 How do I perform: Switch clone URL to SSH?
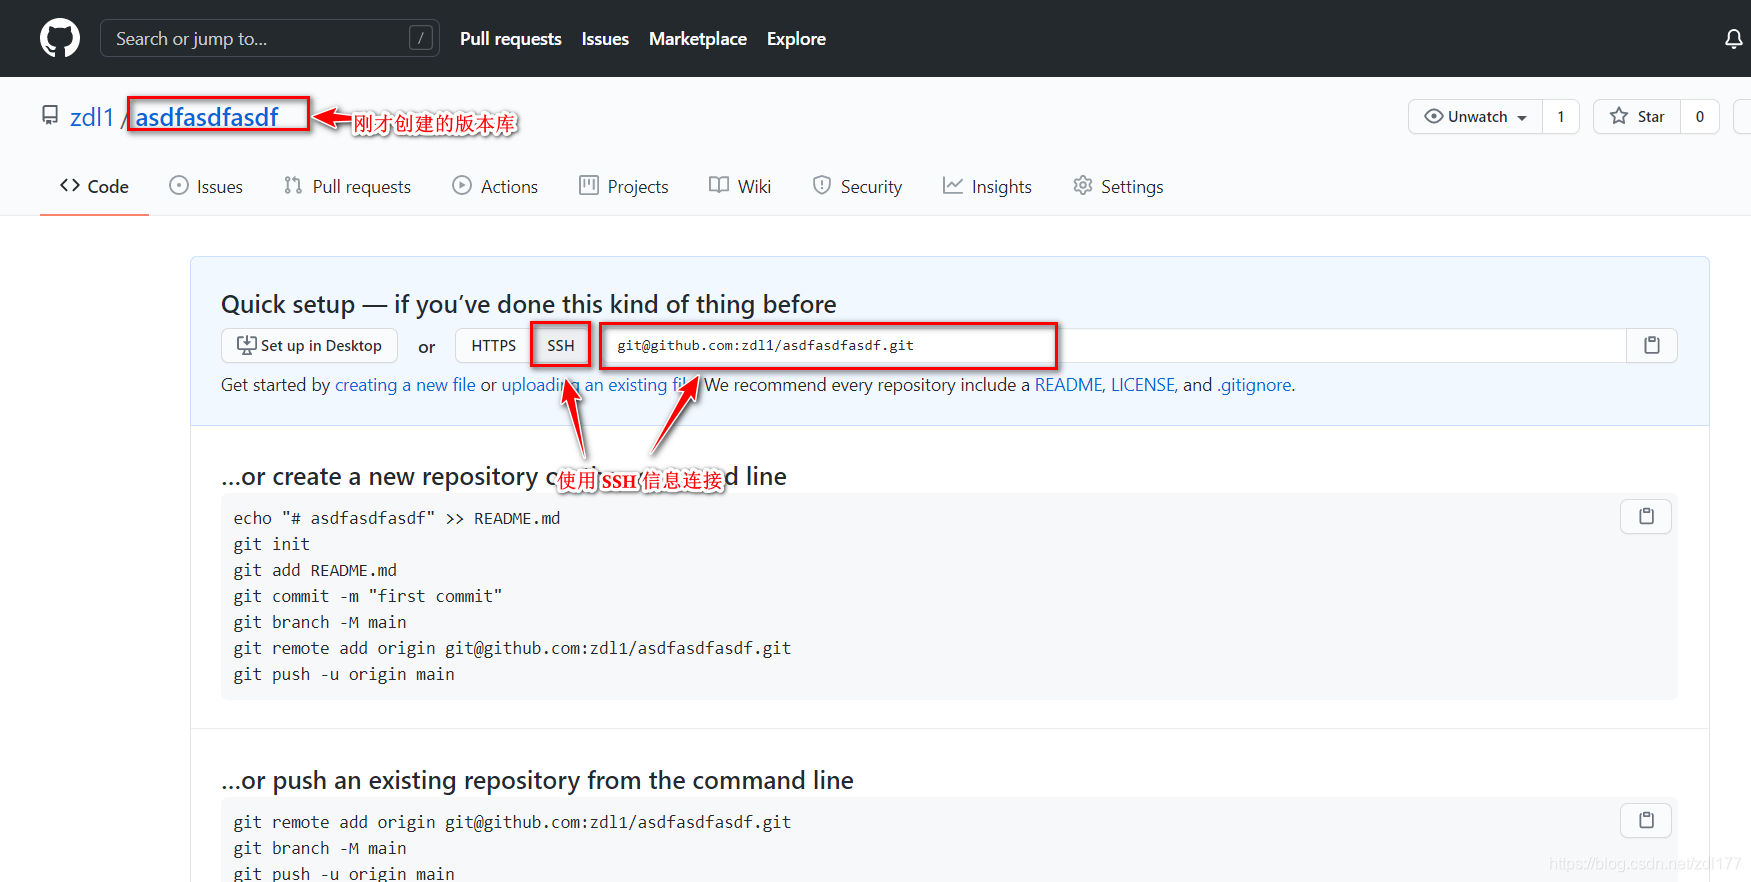click(561, 345)
